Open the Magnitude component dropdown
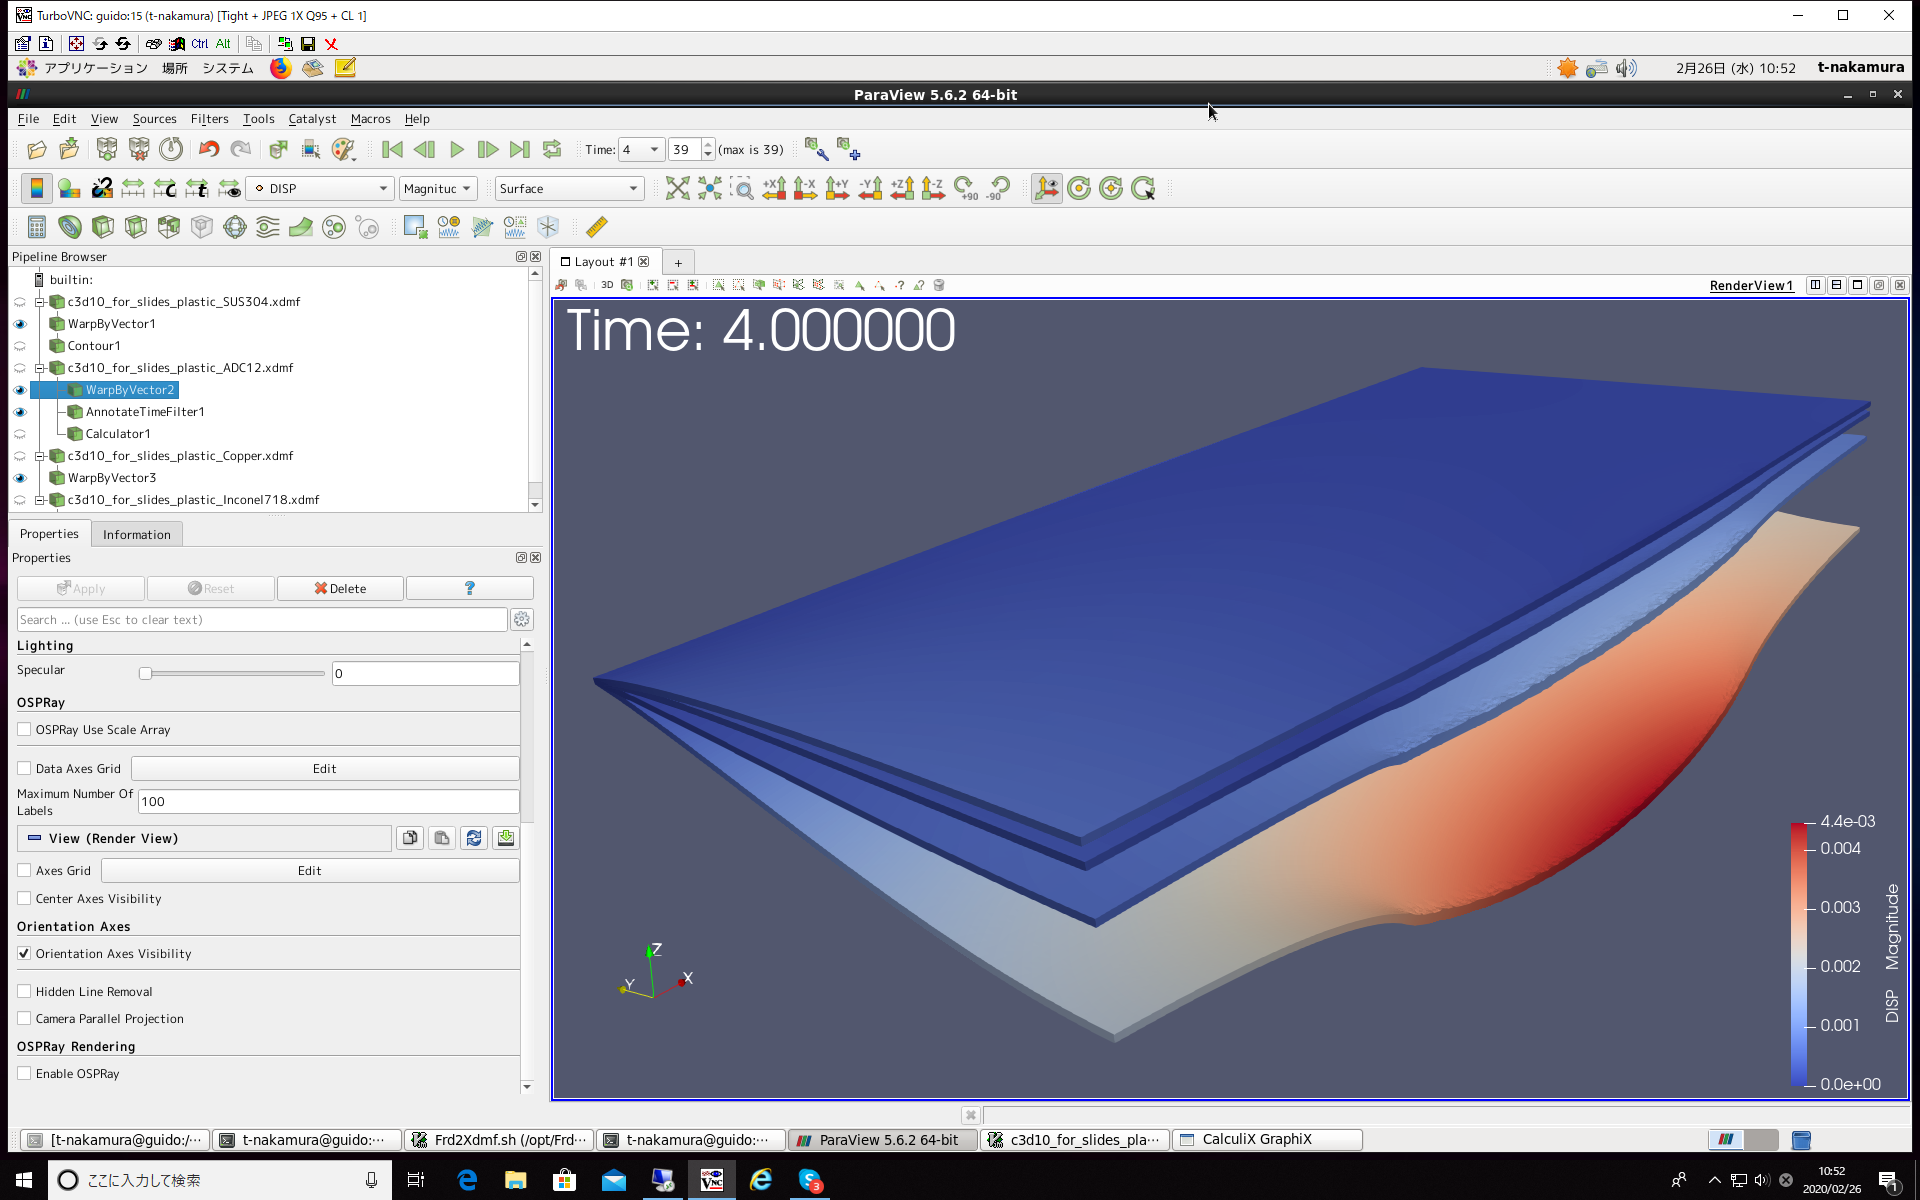 point(437,188)
